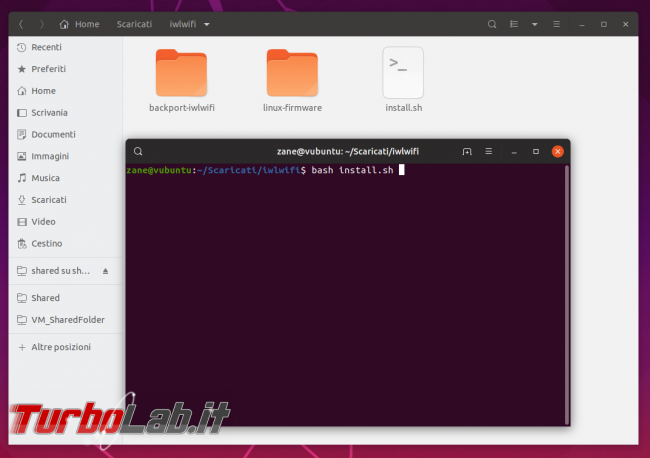Open Home in the path bar
650x458 pixels.
[79, 24]
